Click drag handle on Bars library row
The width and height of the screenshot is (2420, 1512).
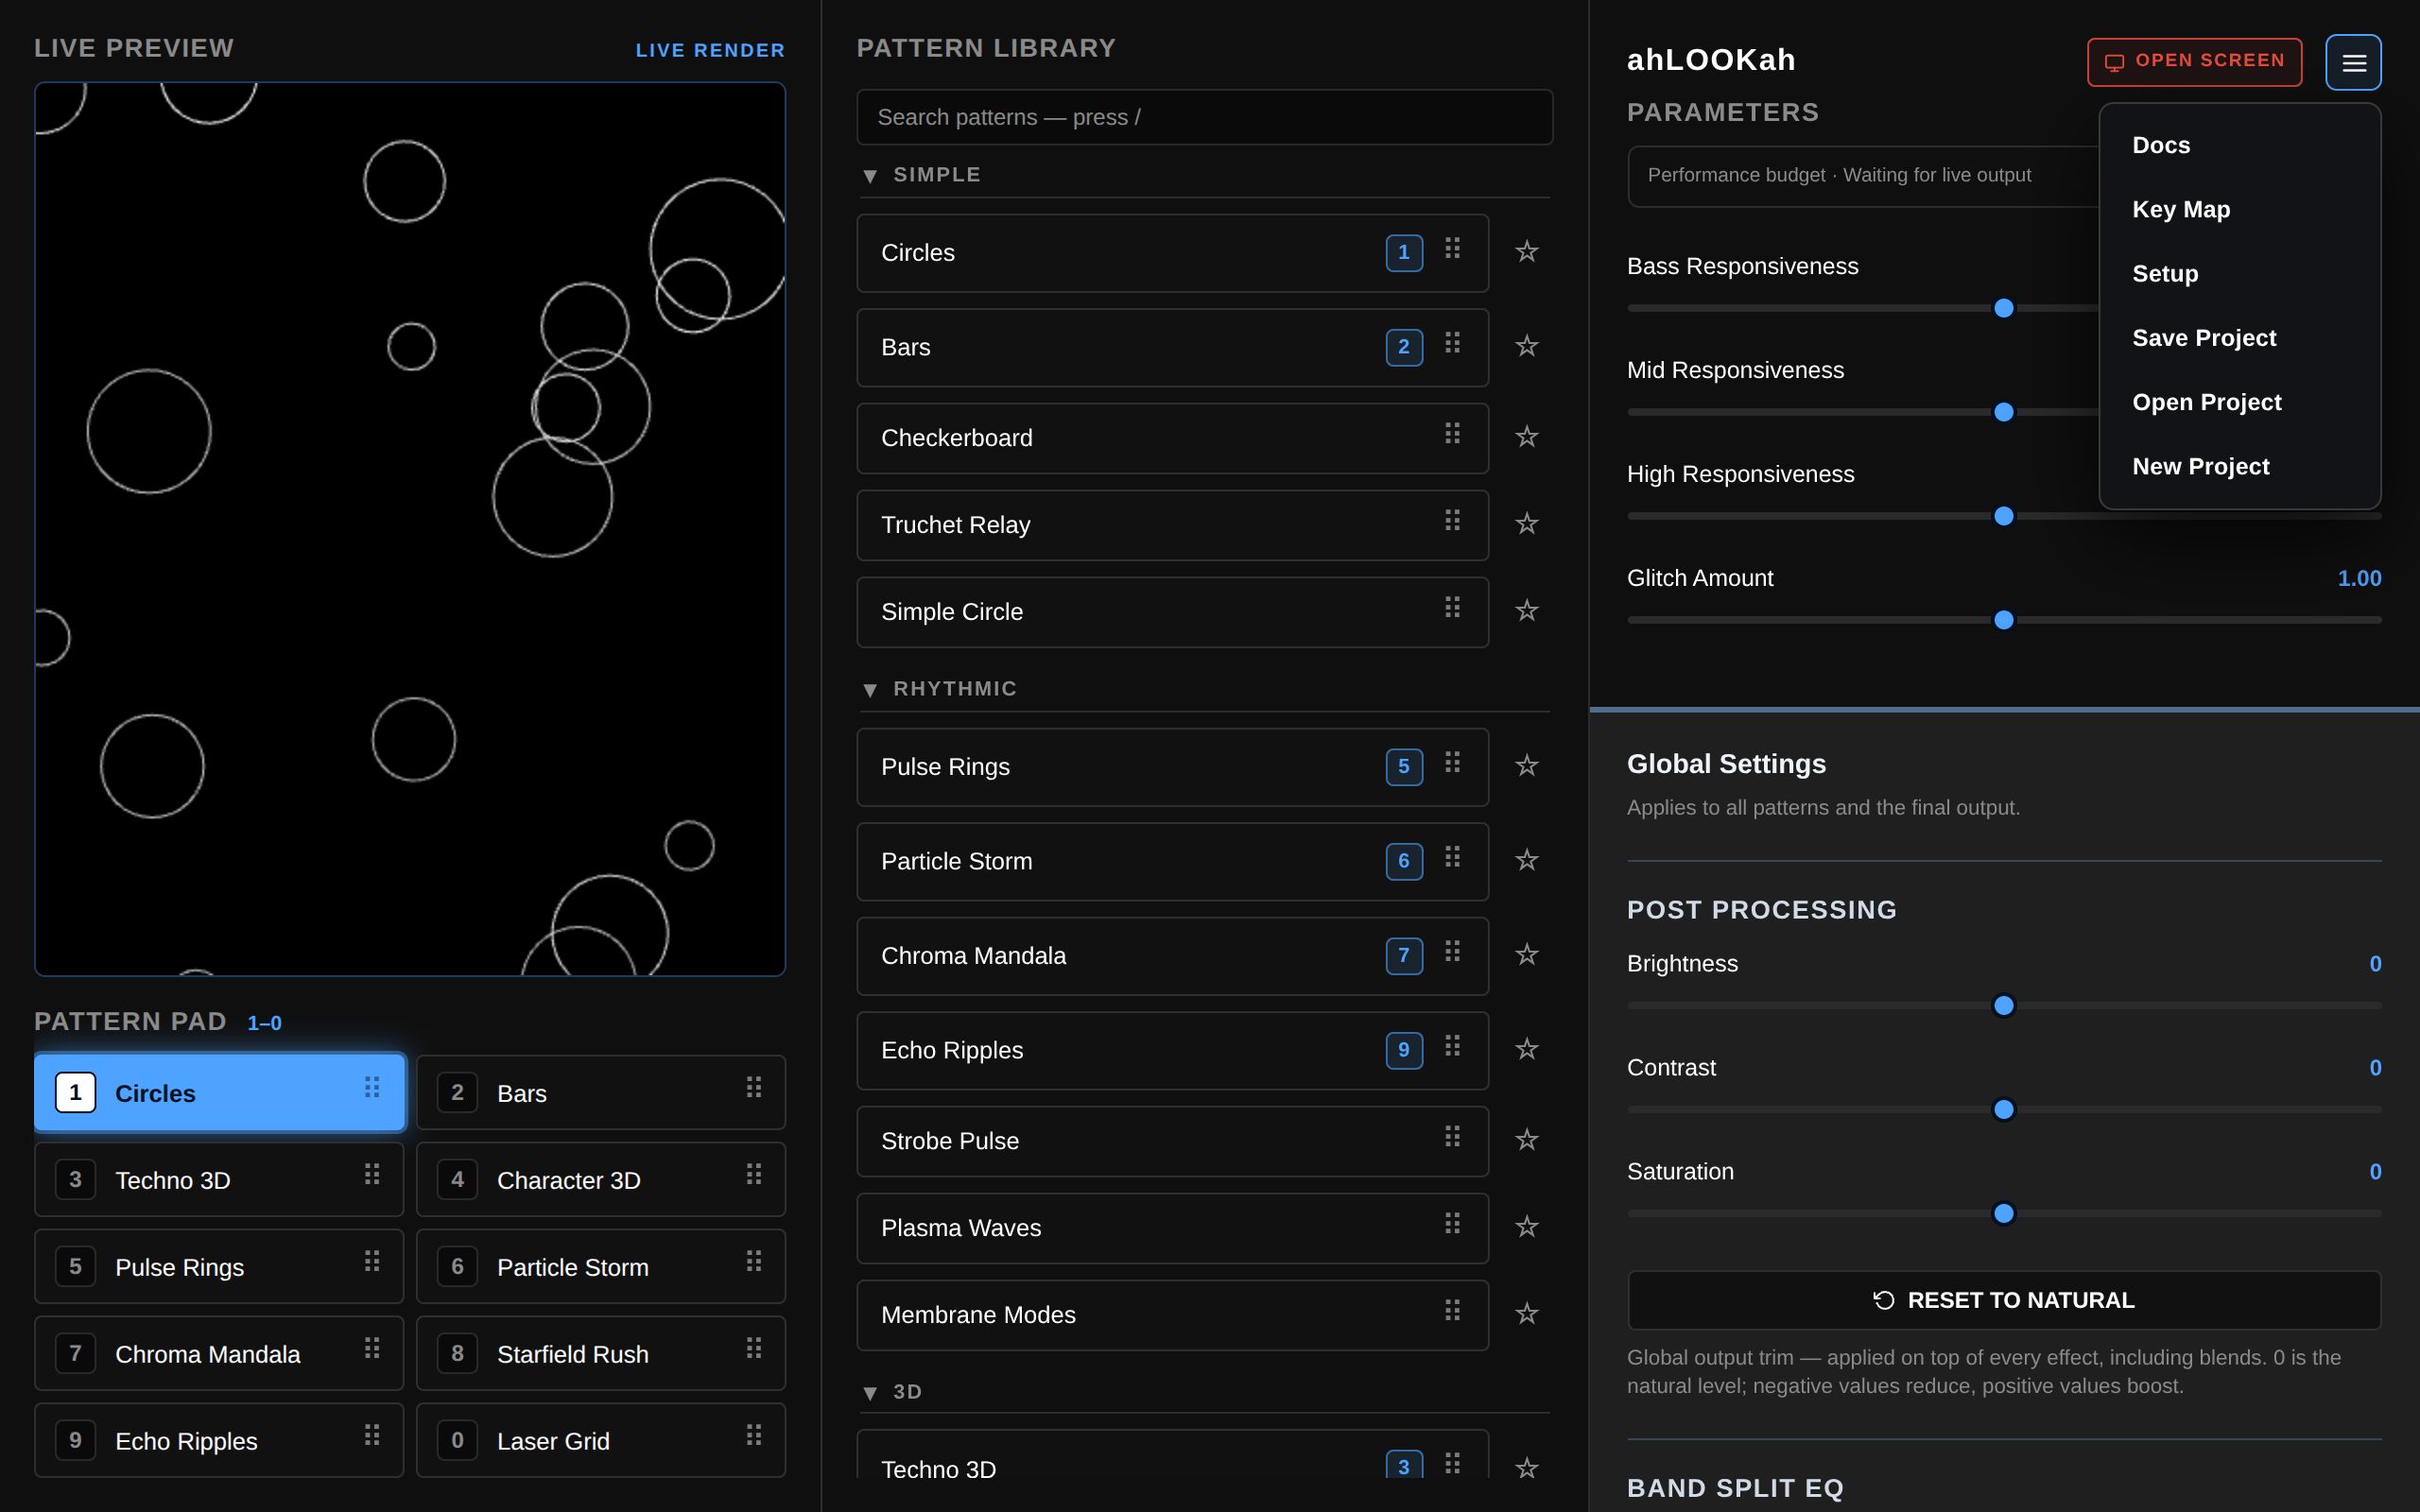1452,343
